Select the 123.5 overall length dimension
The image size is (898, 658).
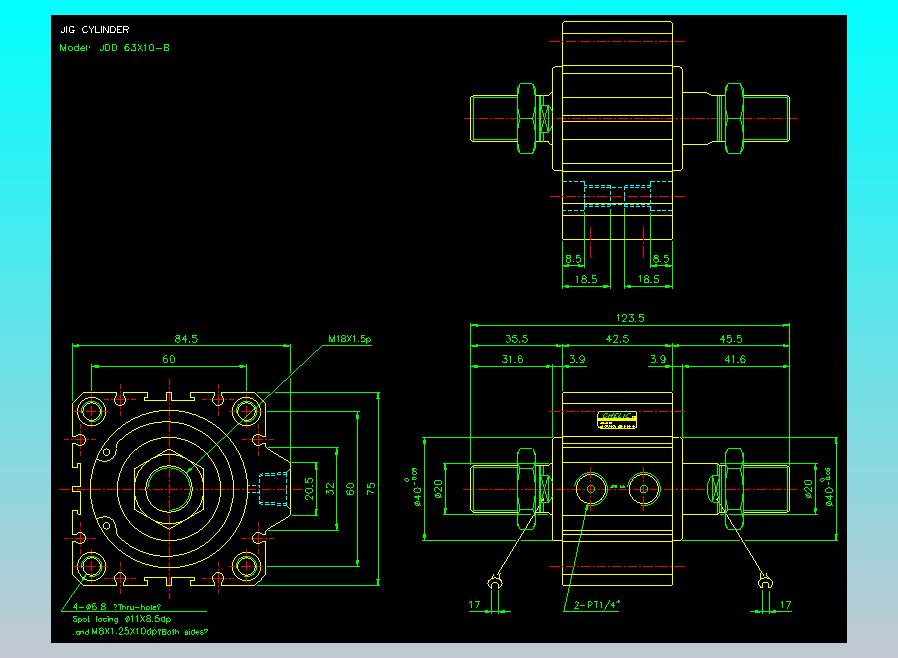click(x=630, y=318)
